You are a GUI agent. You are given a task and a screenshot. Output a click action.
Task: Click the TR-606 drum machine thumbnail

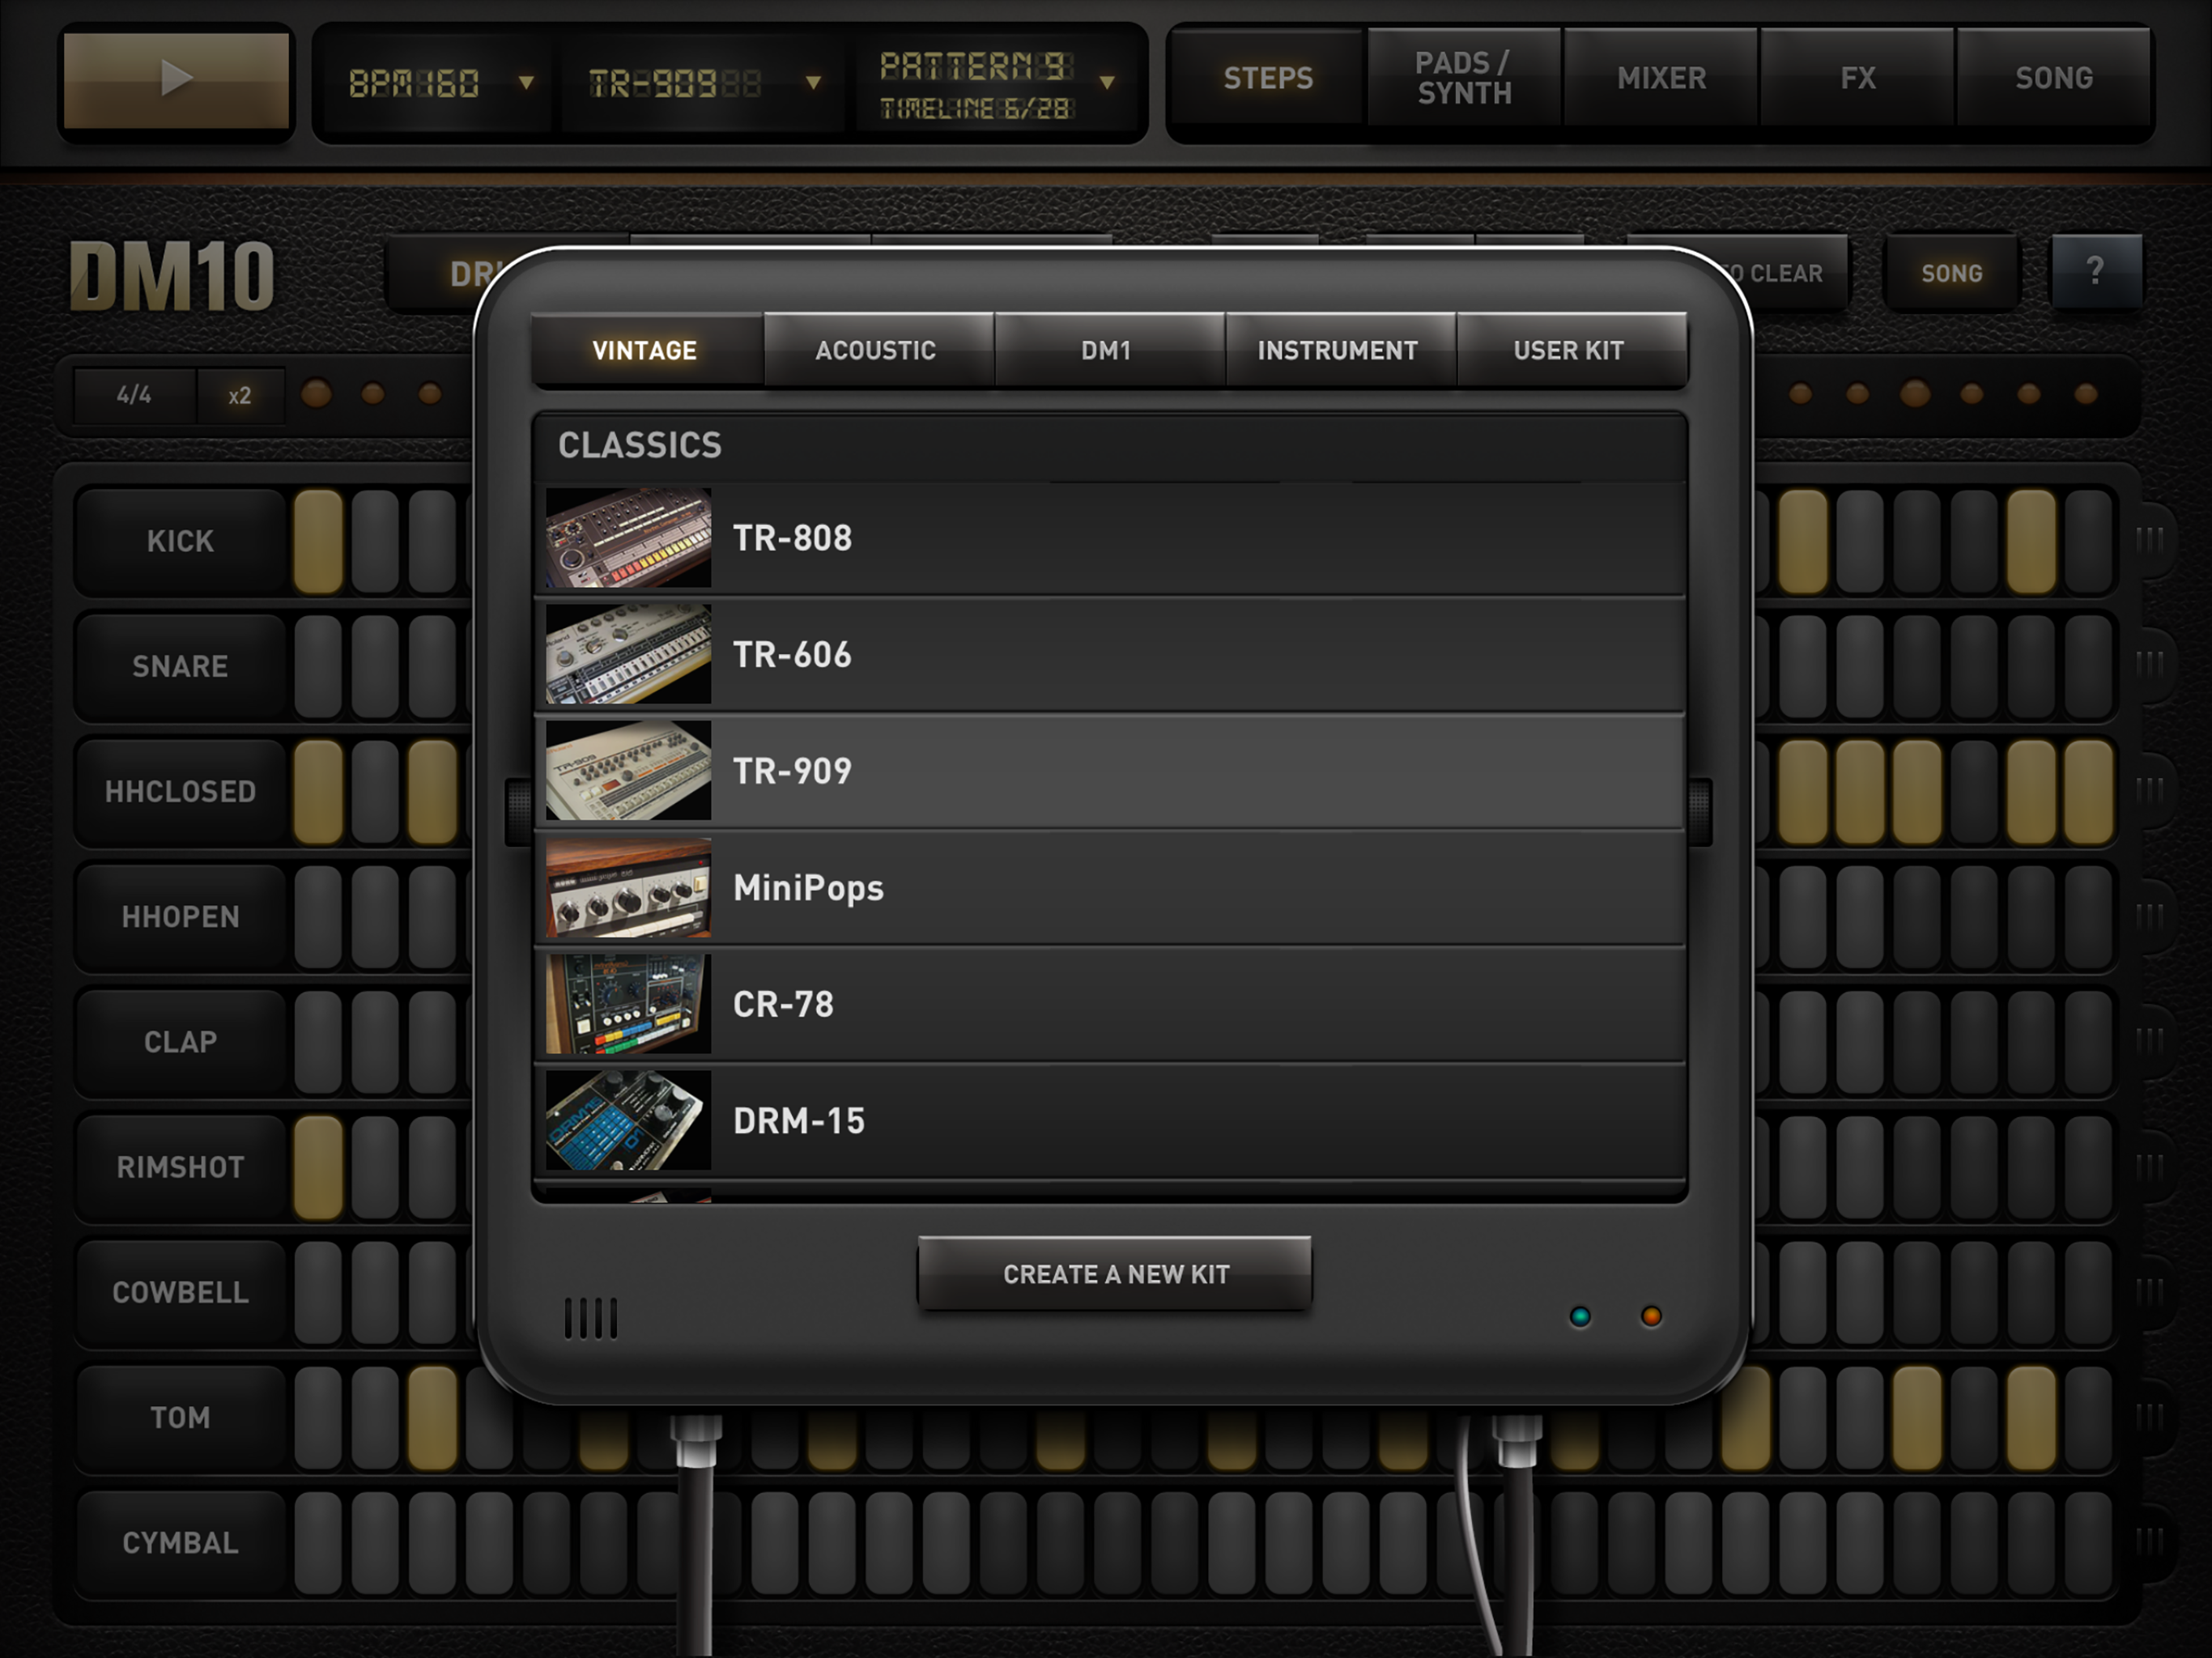coord(628,654)
